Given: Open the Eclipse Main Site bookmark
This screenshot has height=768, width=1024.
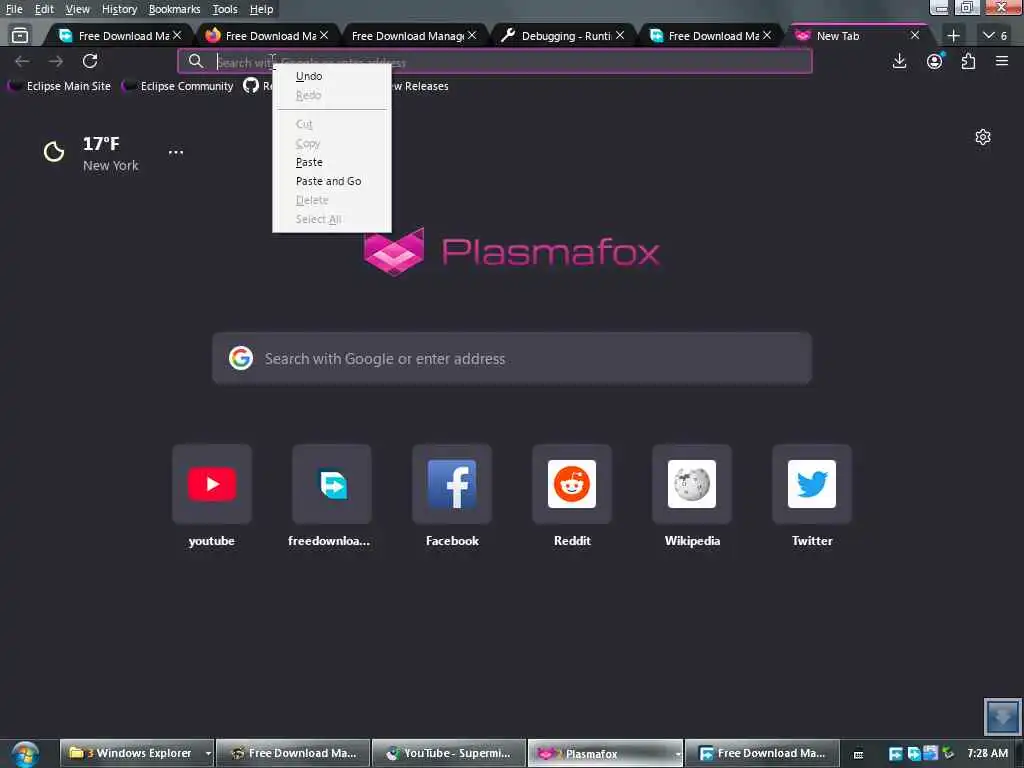Looking at the screenshot, I should point(59,86).
